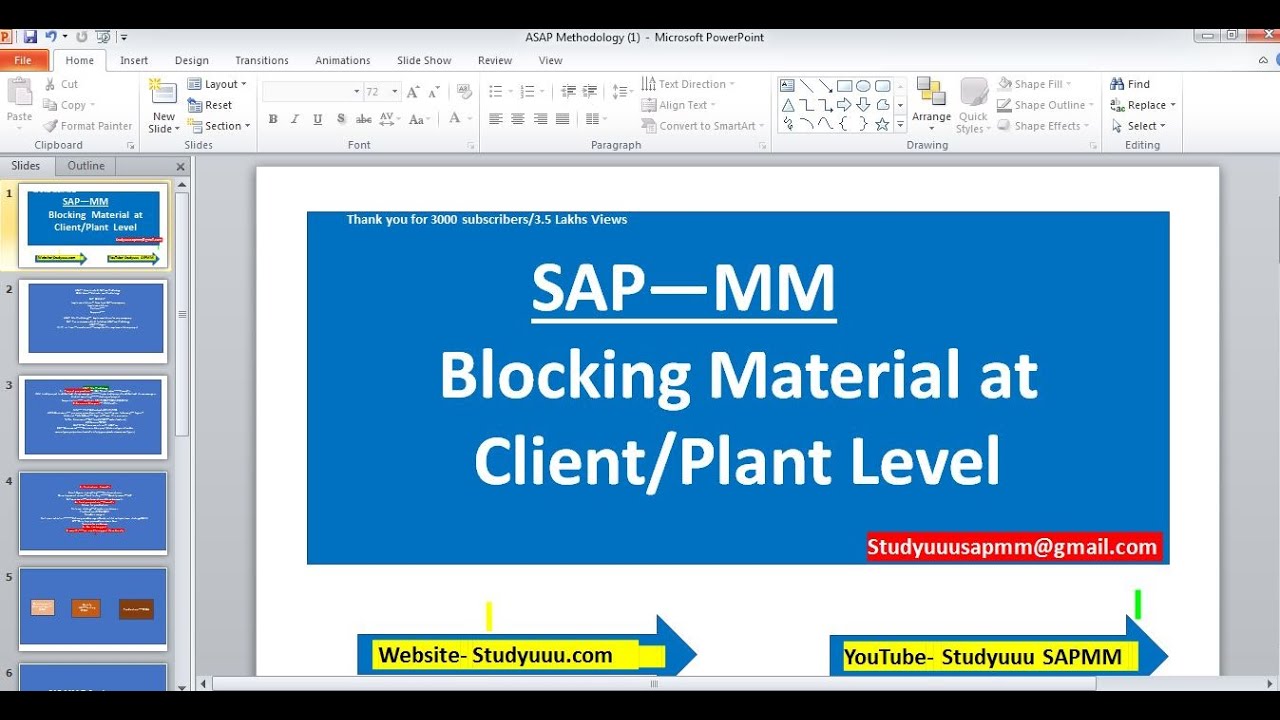This screenshot has height=720, width=1280.
Task: Open Shape Outline options
Action: pos(1047,105)
